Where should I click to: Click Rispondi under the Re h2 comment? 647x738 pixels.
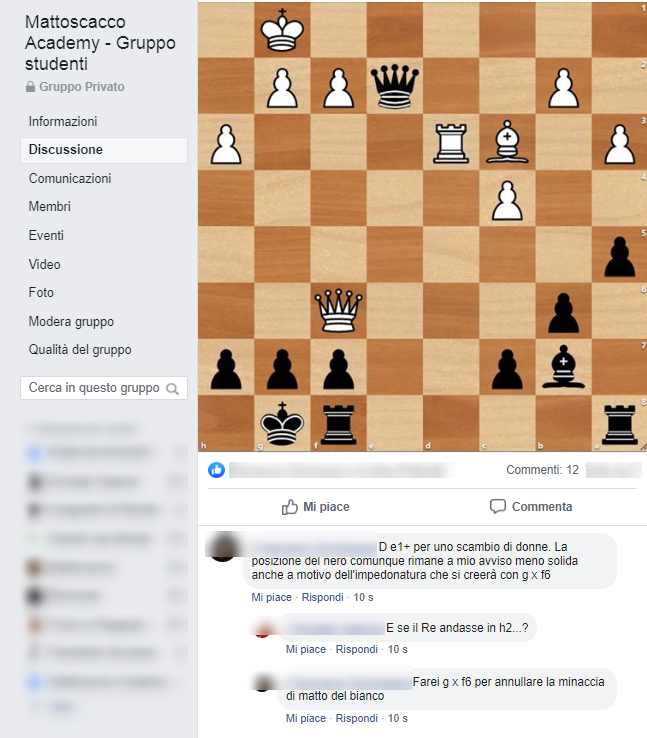[356, 649]
